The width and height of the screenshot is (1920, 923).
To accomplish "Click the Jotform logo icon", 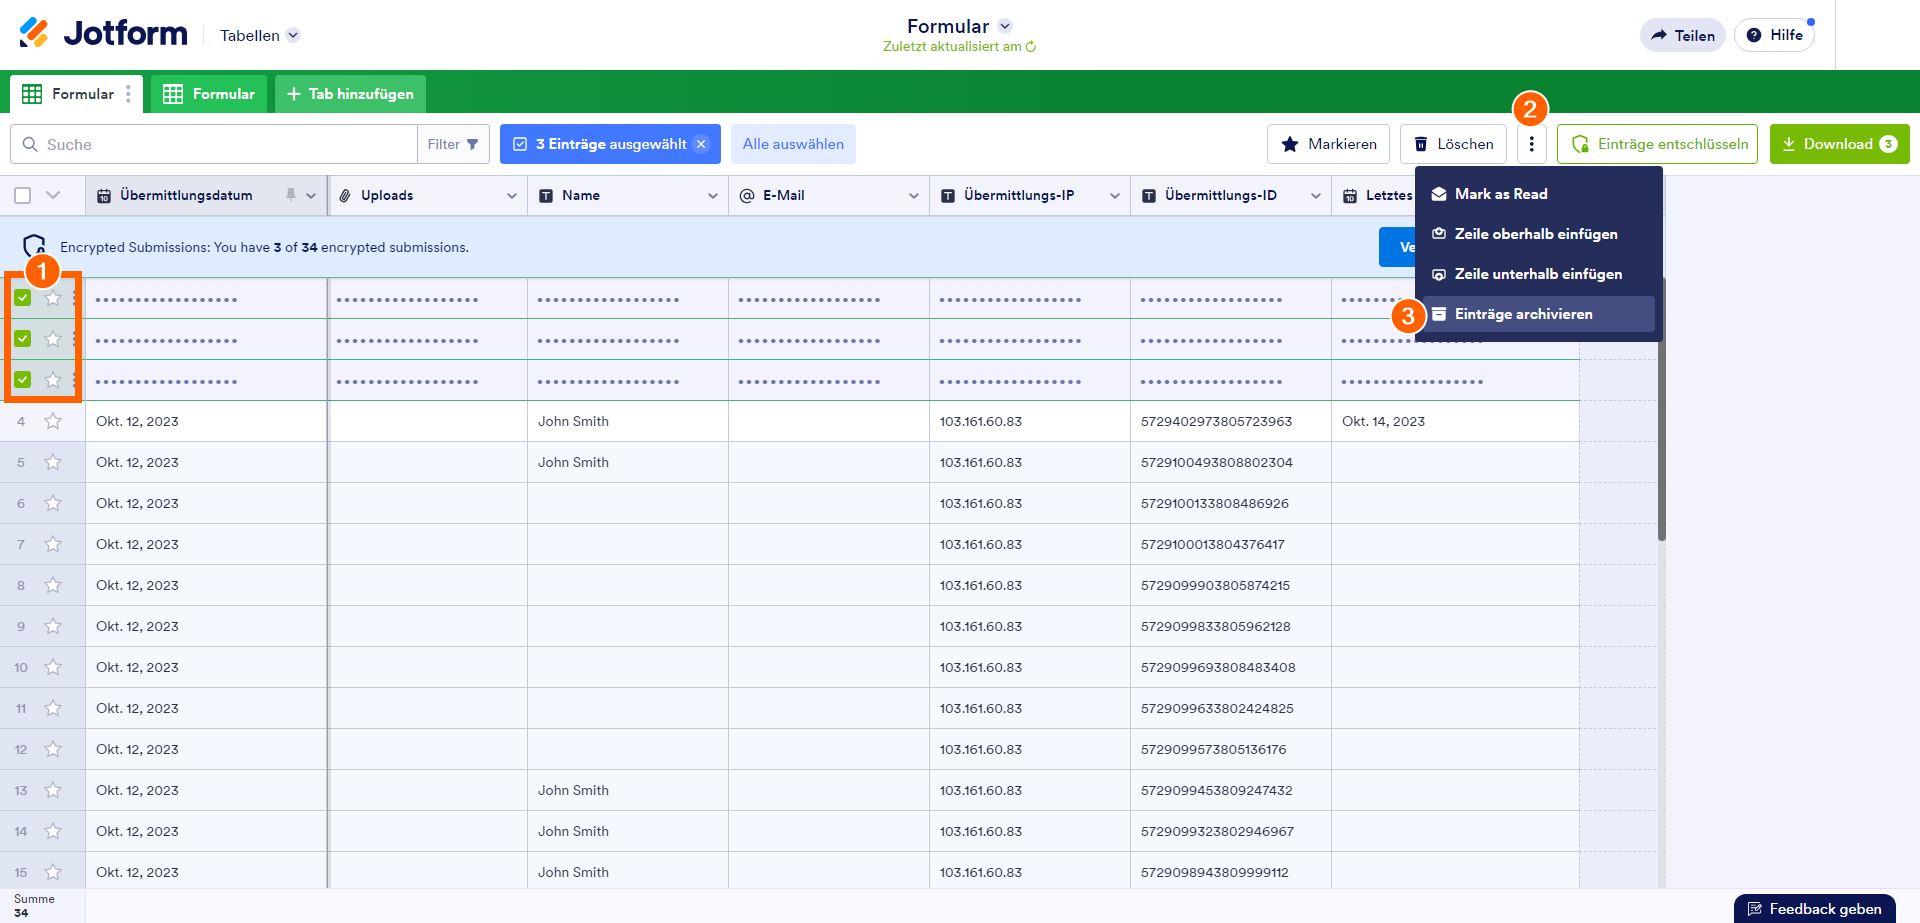I will (x=34, y=33).
